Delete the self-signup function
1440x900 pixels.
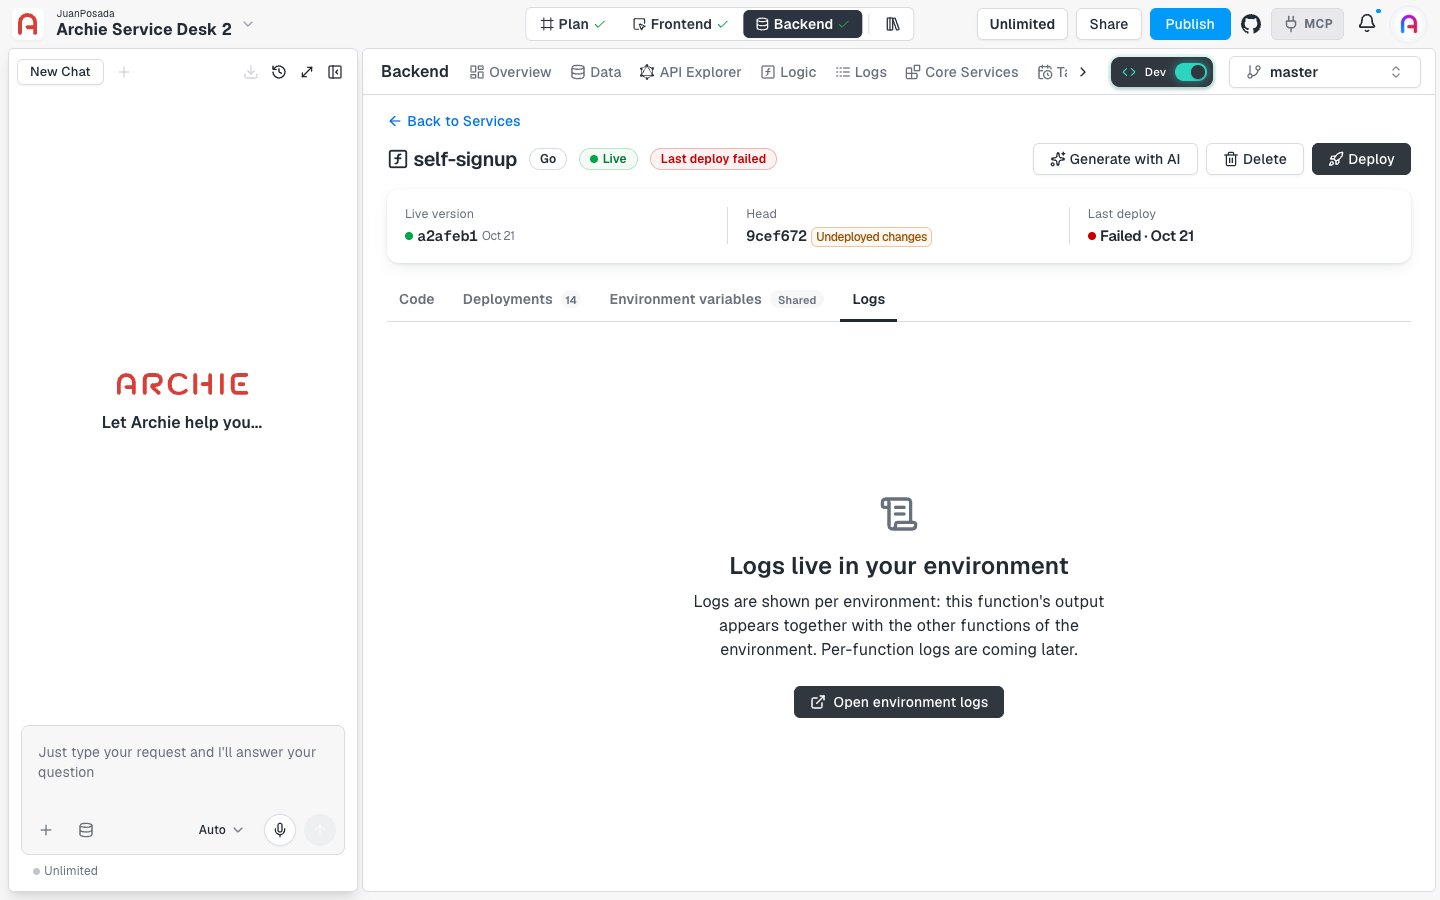(x=1255, y=159)
